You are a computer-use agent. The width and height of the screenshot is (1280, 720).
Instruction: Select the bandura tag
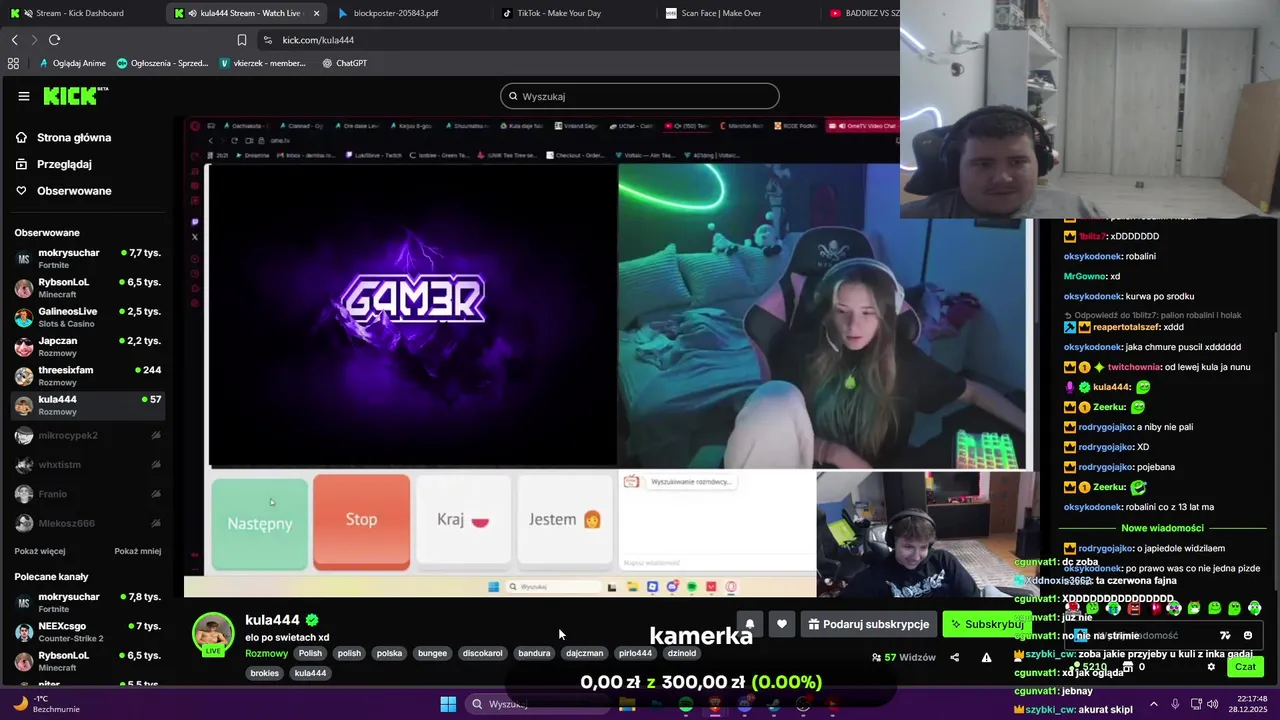(x=534, y=653)
